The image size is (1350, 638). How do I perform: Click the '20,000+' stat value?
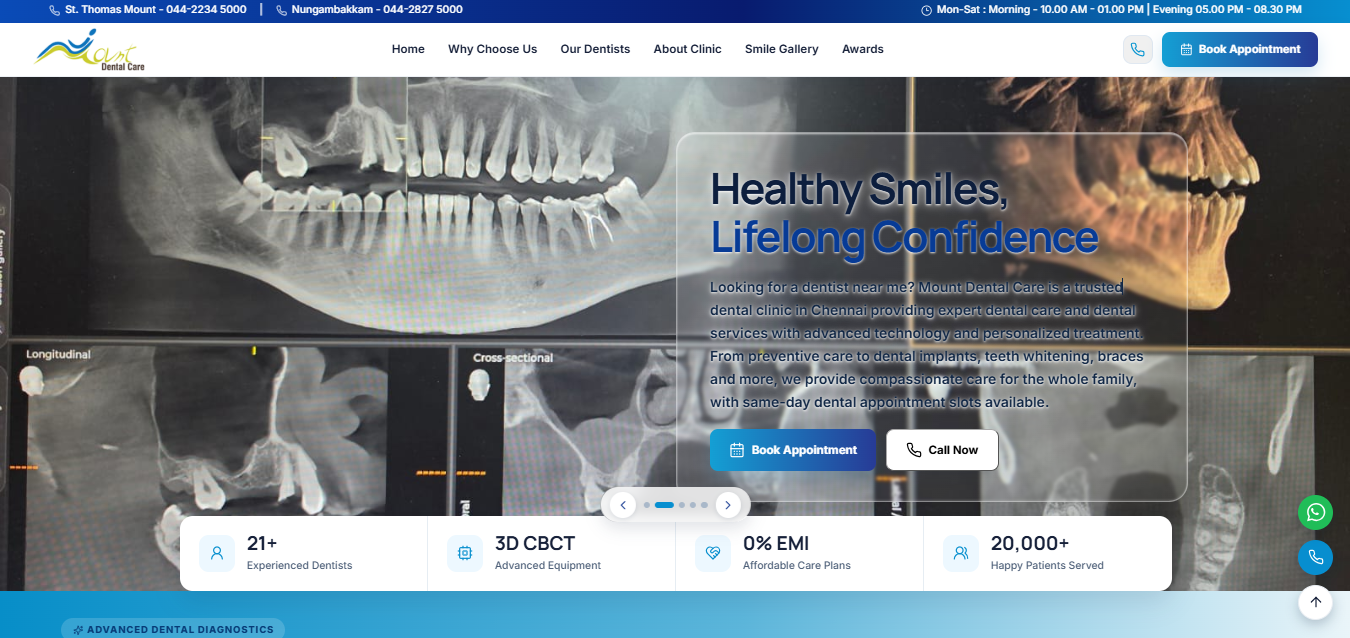[1030, 543]
